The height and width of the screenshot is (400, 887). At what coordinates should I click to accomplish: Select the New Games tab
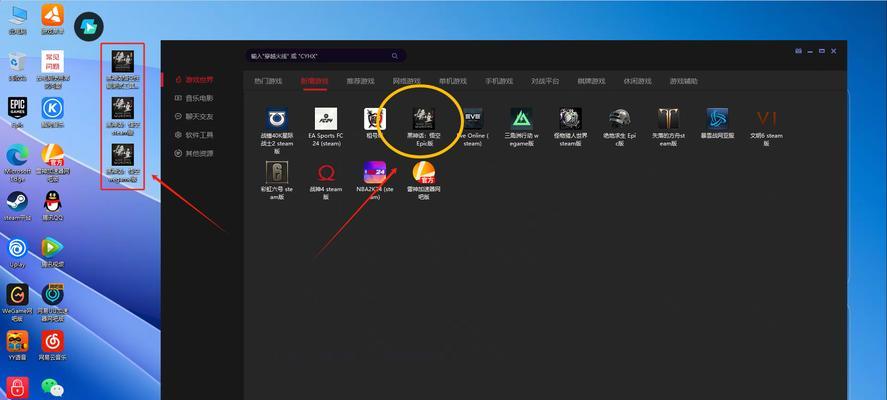[314, 81]
